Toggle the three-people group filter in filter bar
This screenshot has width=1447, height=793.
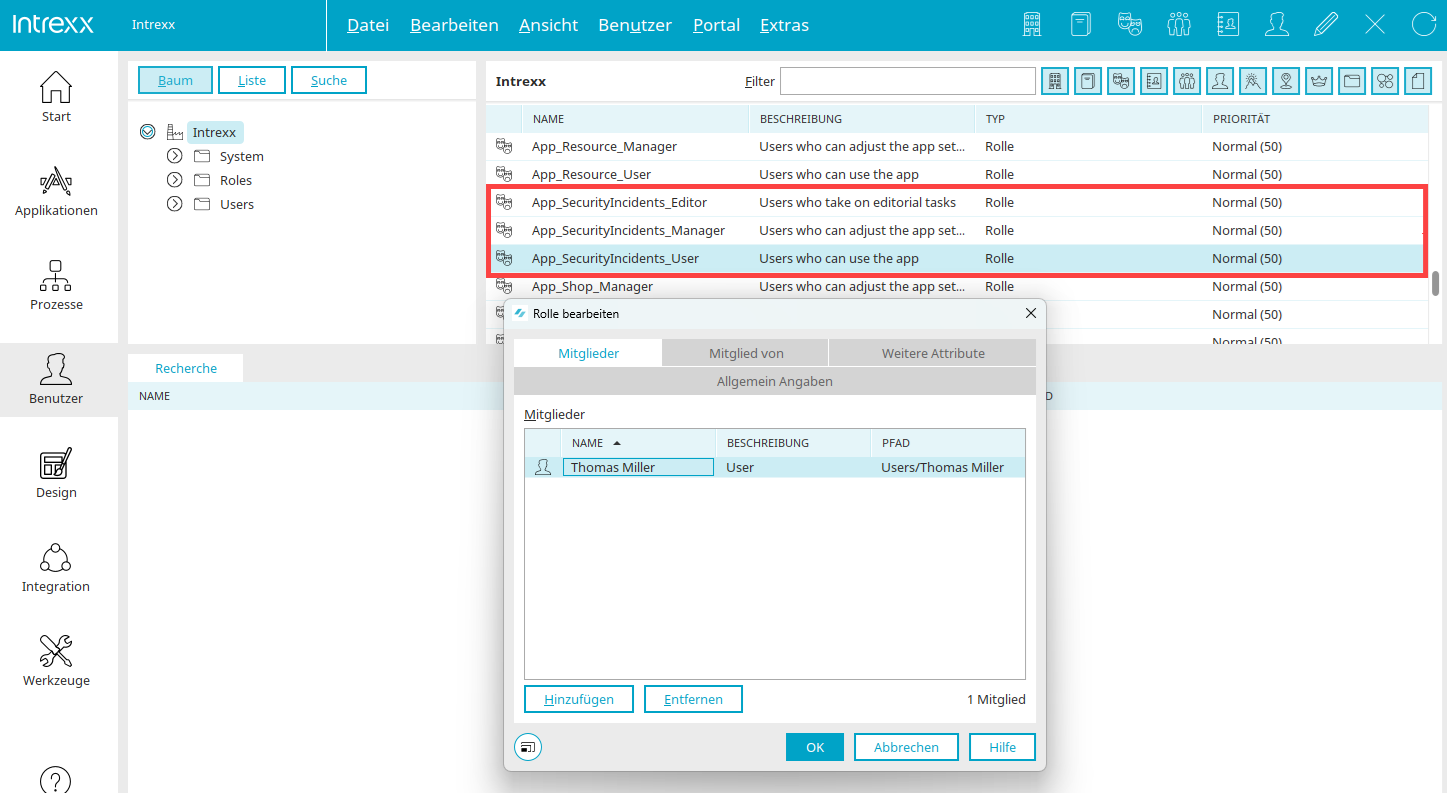(1187, 81)
